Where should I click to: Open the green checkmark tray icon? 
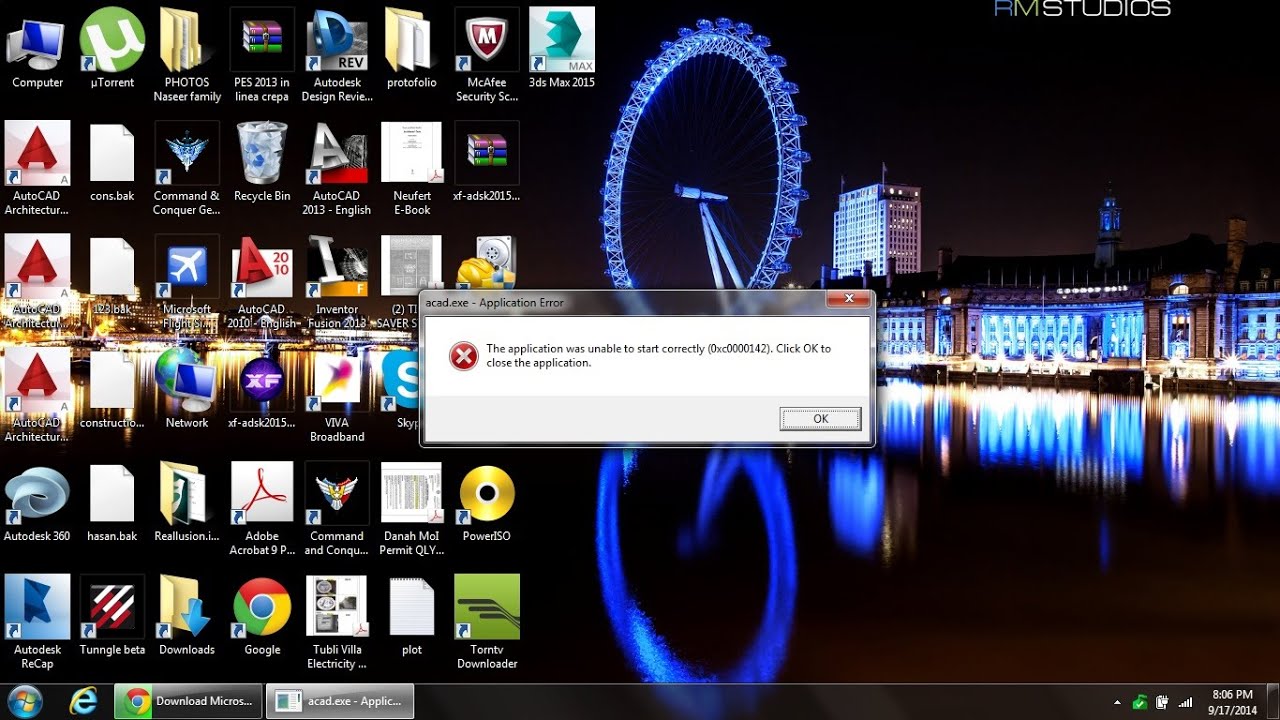pos(1140,702)
